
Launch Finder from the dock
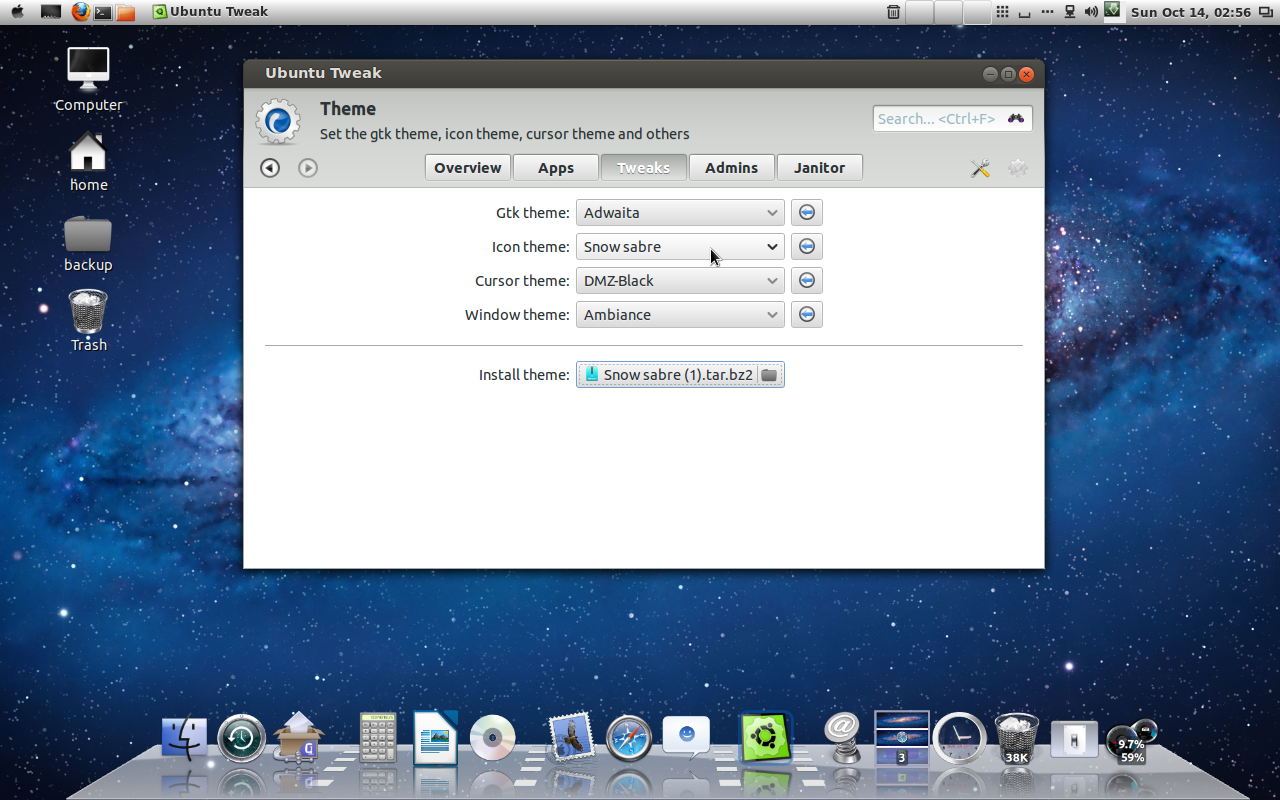coord(184,738)
